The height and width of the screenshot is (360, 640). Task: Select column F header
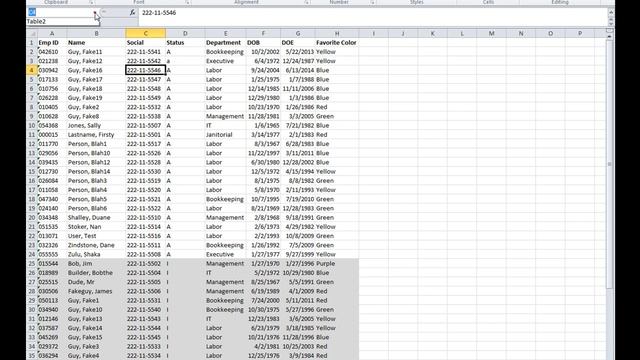click(263, 33)
